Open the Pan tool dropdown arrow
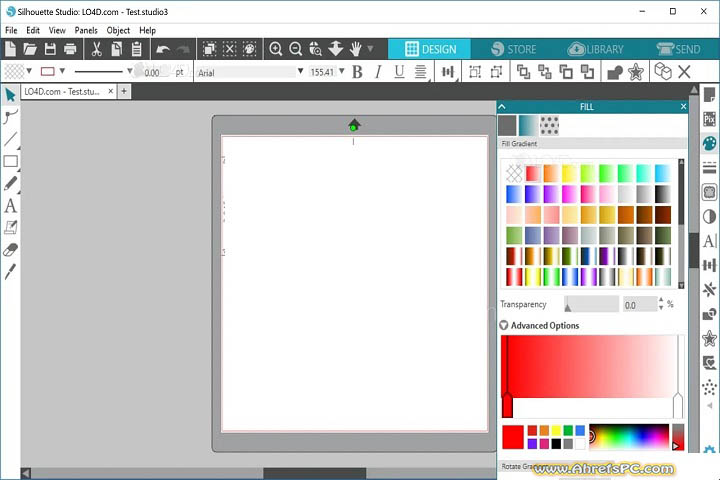The height and width of the screenshot is (480, 720). (x=370, y=49)
